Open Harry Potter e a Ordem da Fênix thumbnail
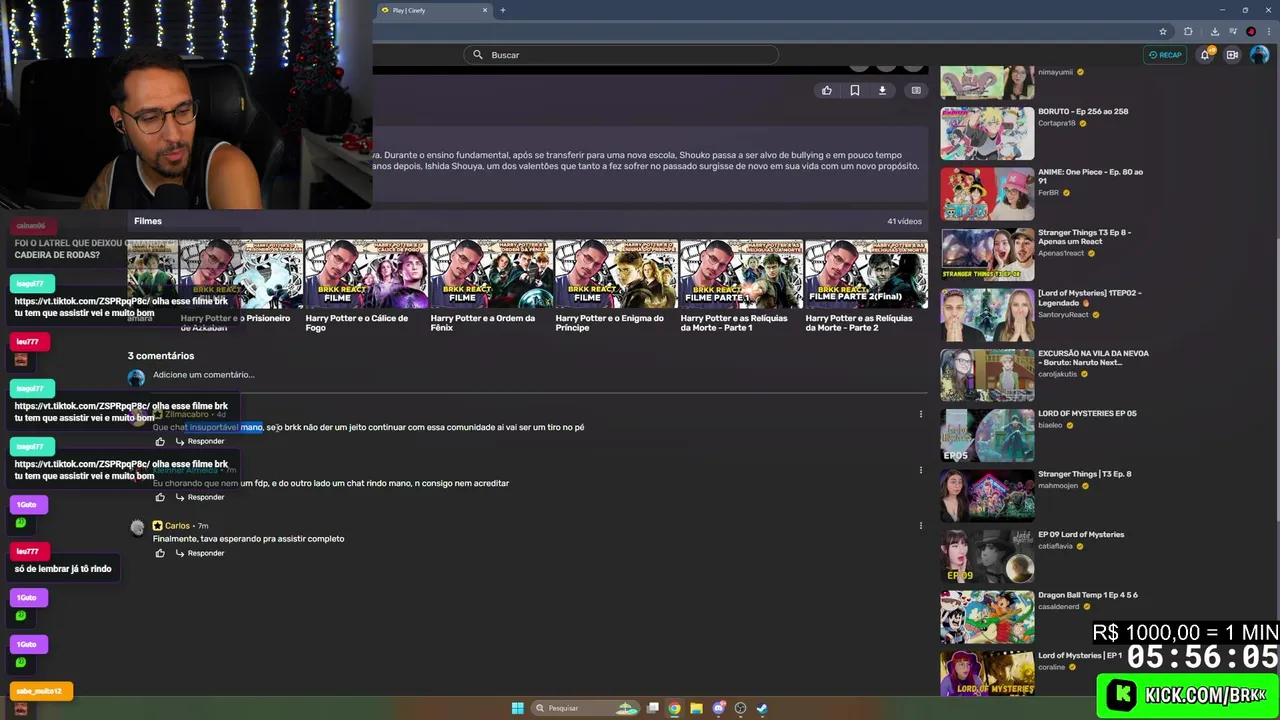This screenshot has width=1280, height=720. (x=490, y=274)
